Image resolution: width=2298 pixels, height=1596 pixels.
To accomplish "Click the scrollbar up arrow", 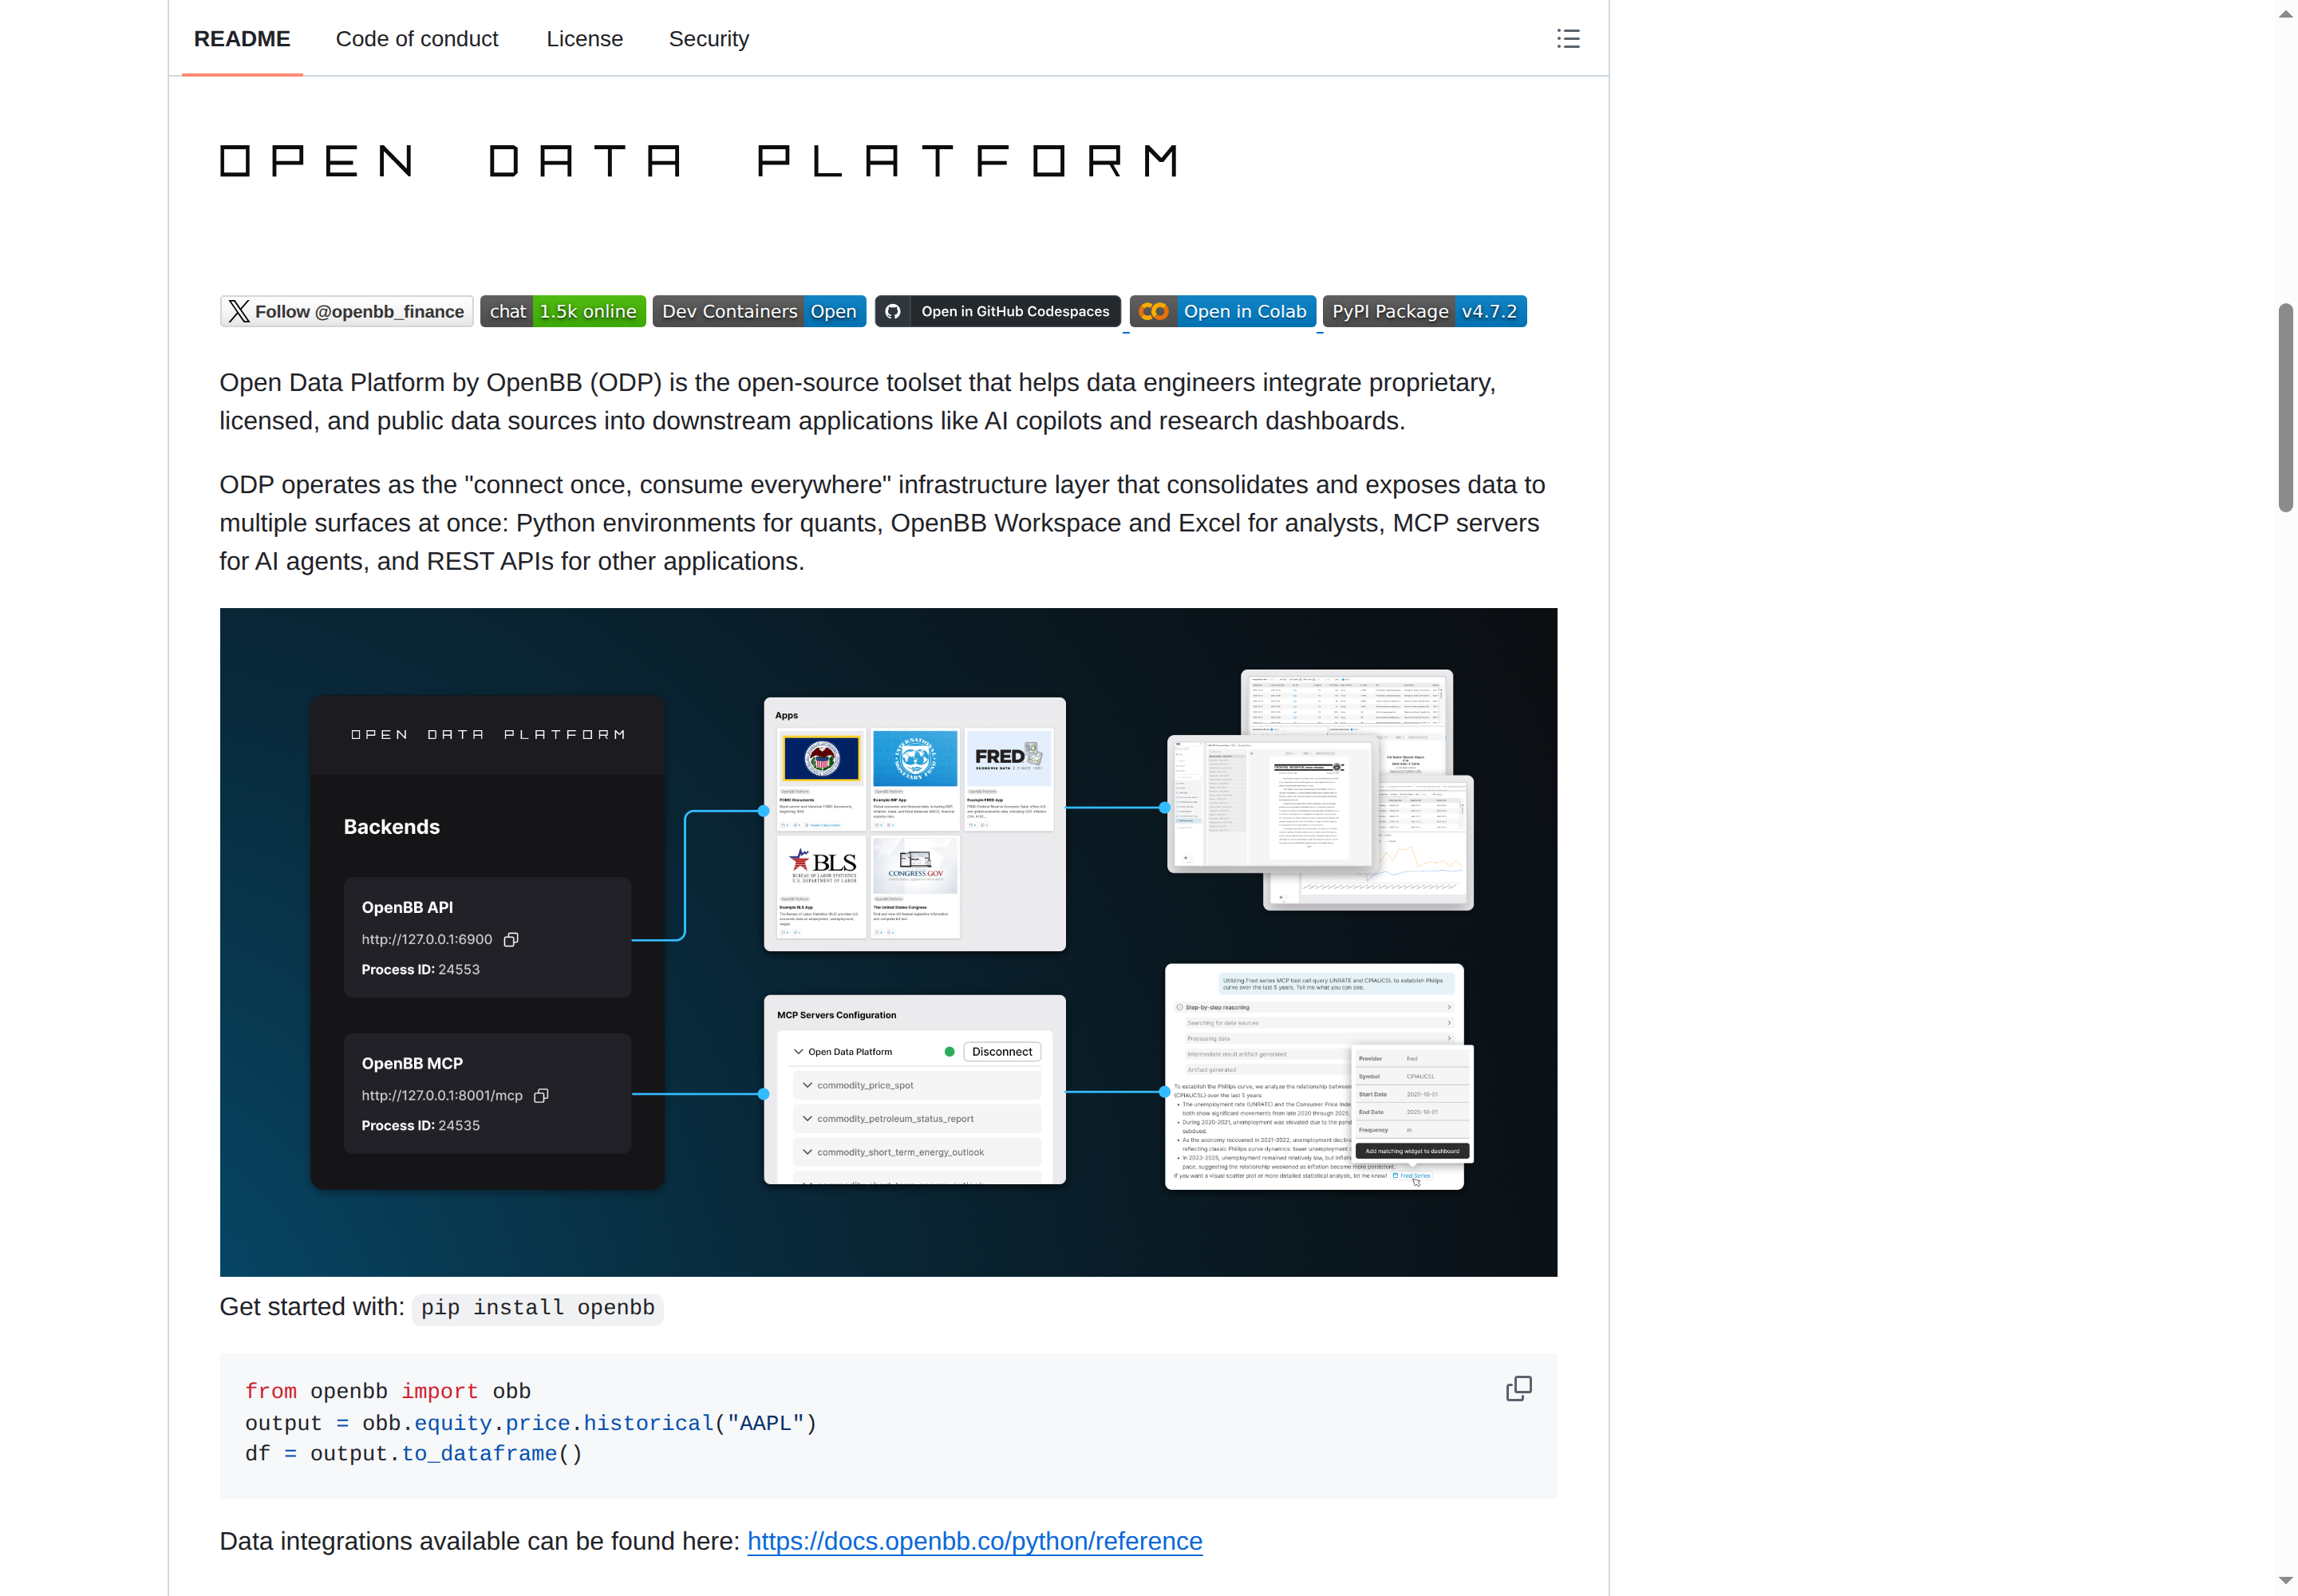I will tap(2285, 14).
